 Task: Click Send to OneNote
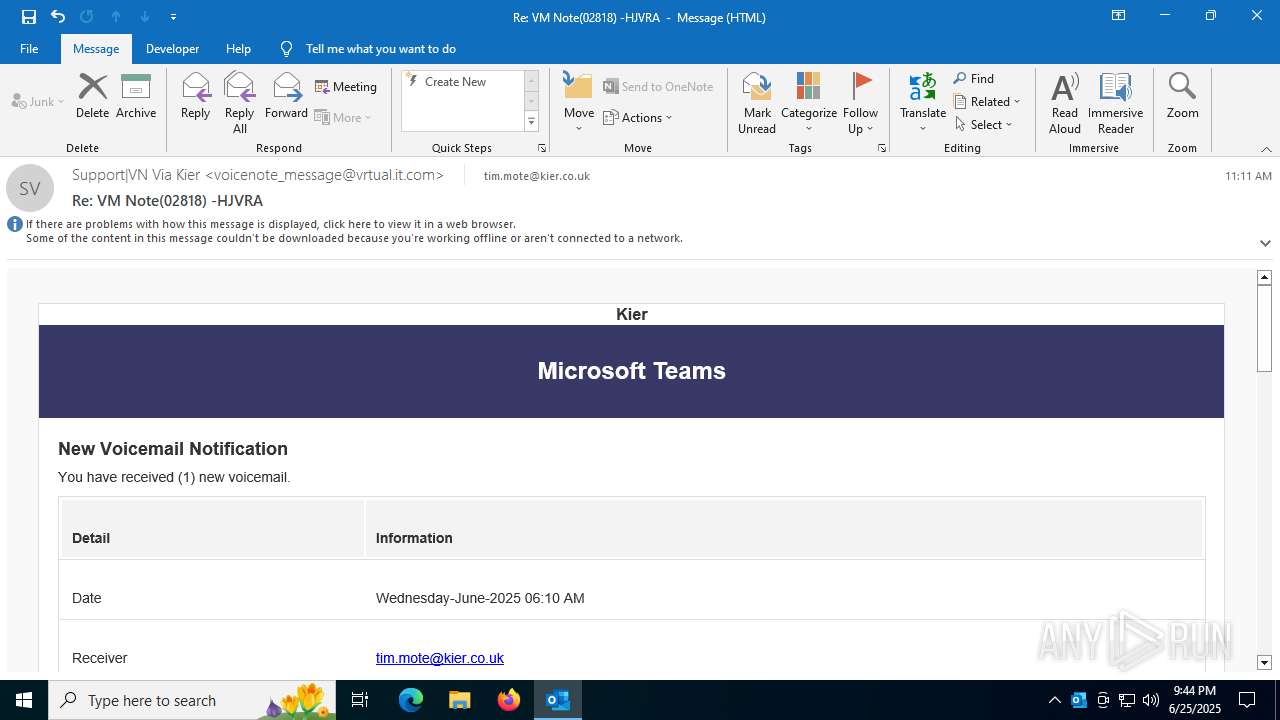[x=658, y=87]
